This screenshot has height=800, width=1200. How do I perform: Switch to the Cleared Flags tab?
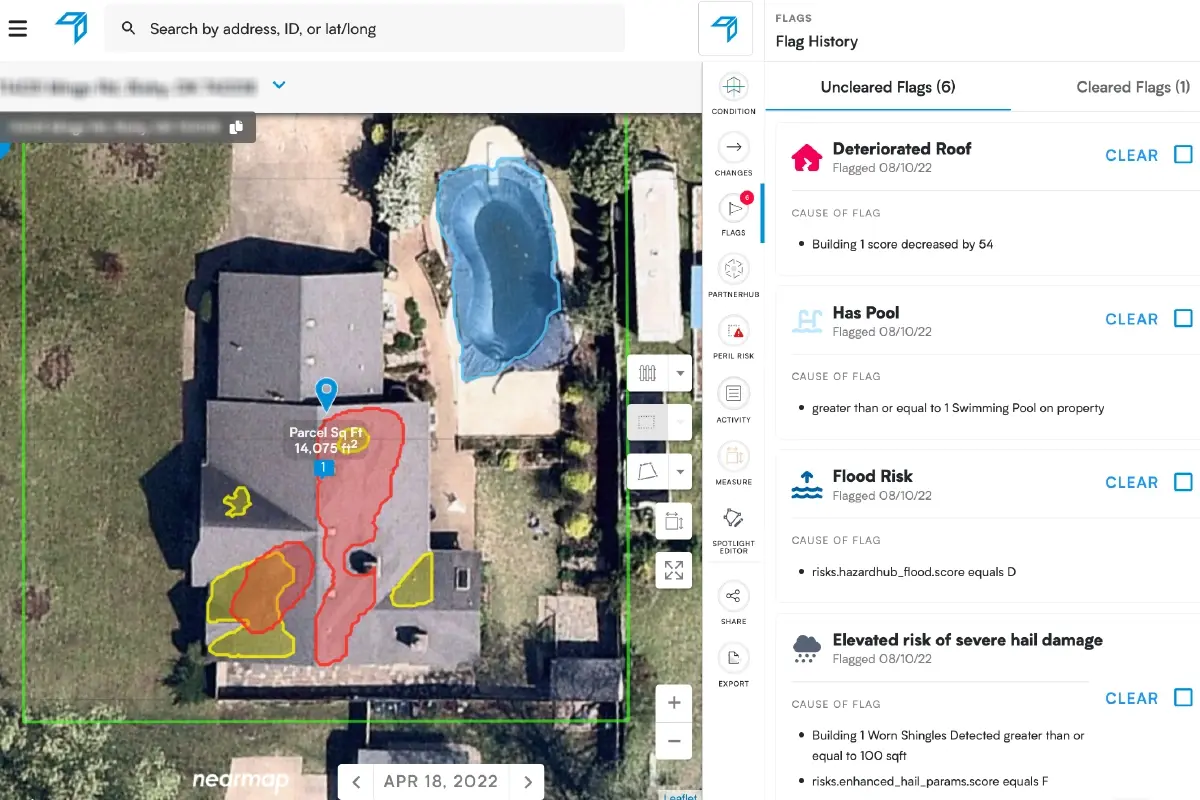[x=1133, y=87]
